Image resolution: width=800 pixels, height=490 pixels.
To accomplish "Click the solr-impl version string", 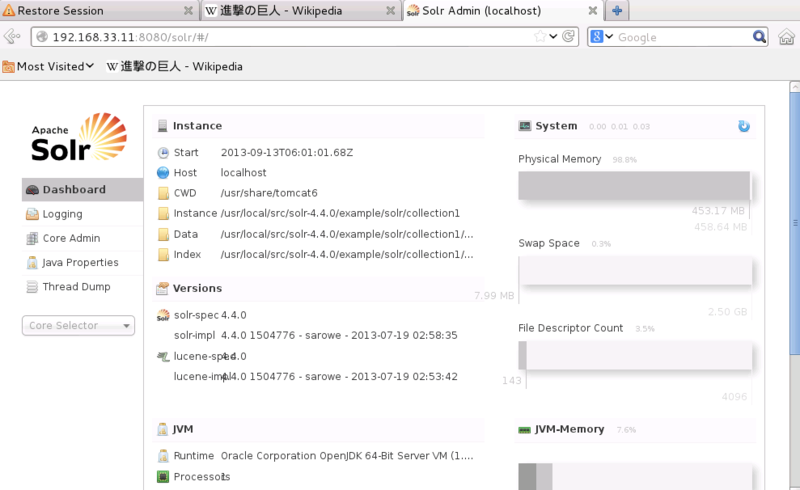I will tap(339, 335).
